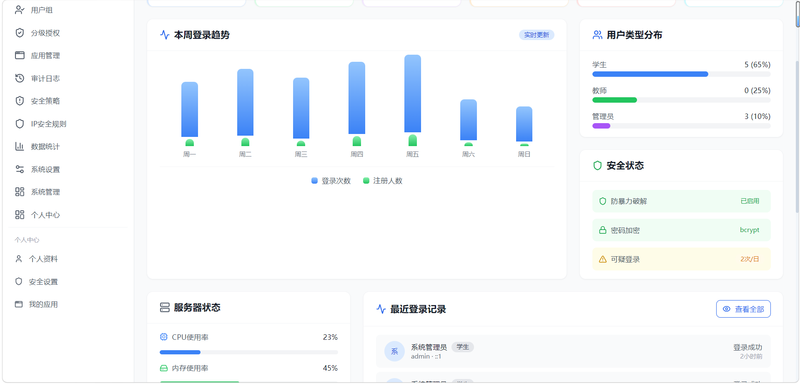Click the CPU使用率 progress bar
The image size is (800, 384).
248,352
